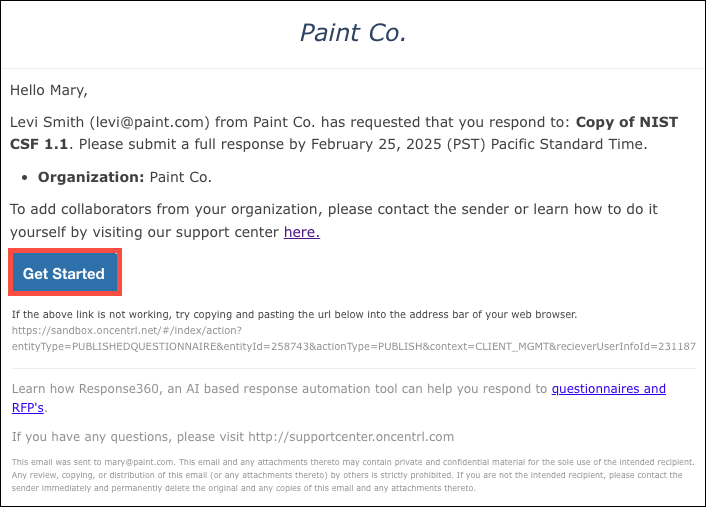Click the February 25, 2025 due date
Screen dimensions: 706x507
tap(376, 145)
